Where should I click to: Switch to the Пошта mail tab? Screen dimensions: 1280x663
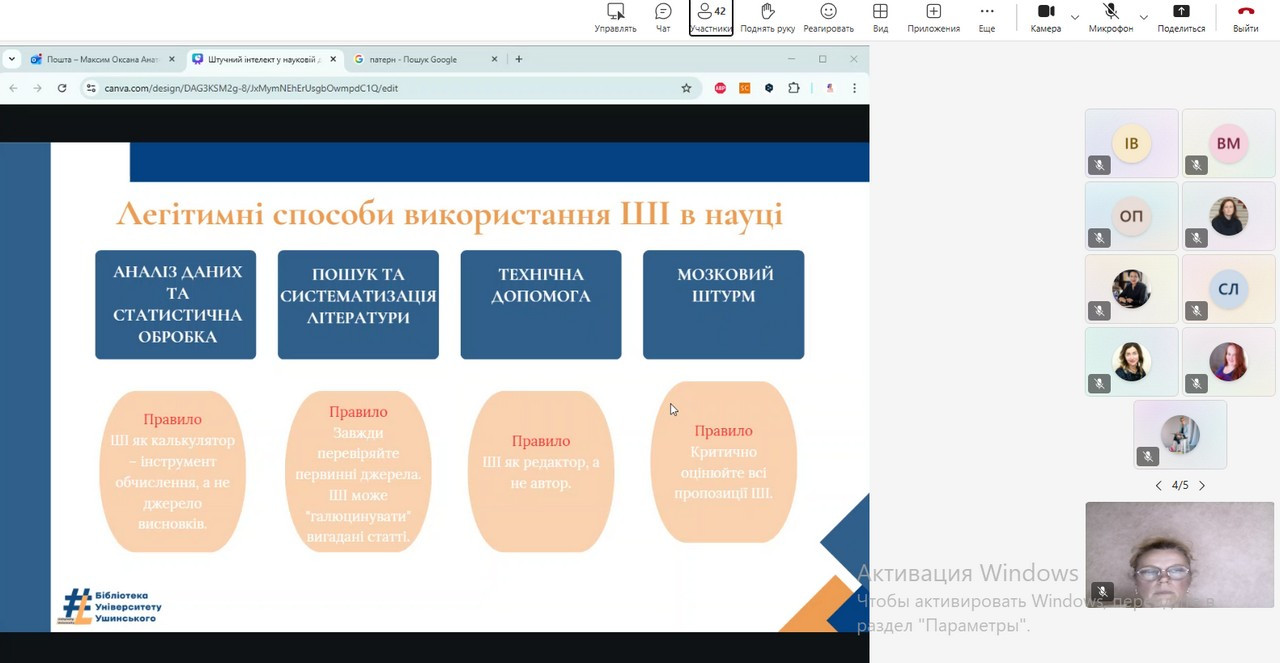point(100,59)
